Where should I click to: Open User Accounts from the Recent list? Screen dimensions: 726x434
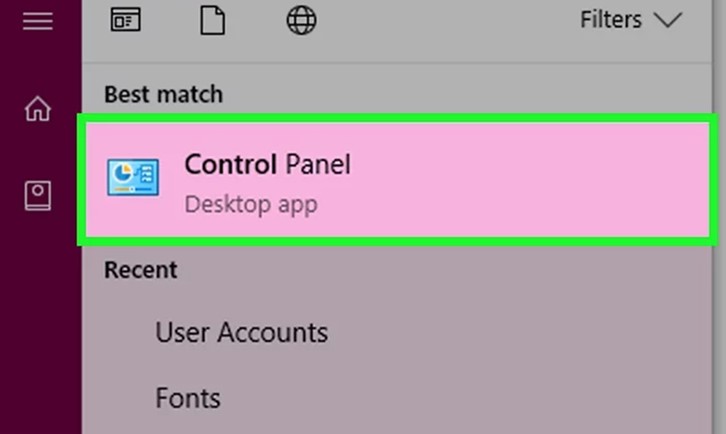[241, 332]
